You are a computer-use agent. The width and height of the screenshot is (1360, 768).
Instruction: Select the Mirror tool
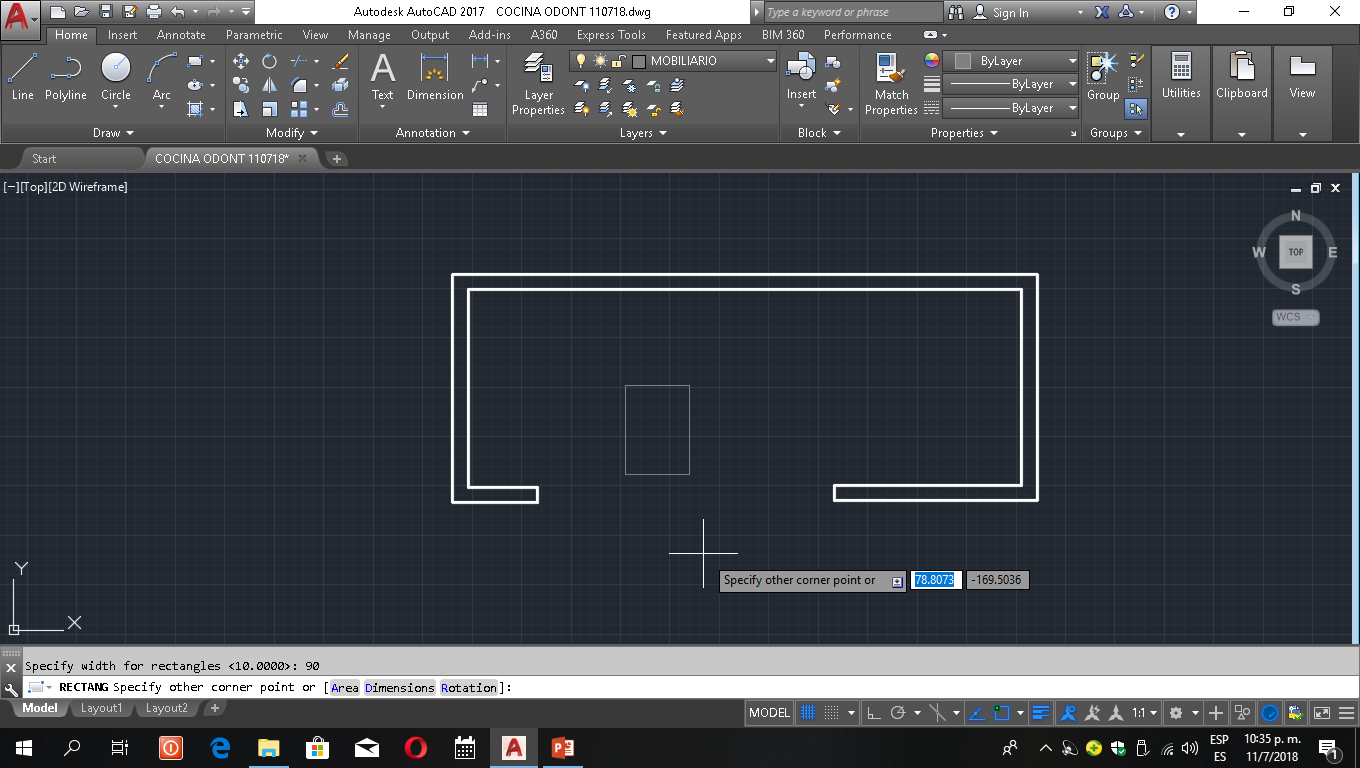pyautogui.click(x=270, y=85)
